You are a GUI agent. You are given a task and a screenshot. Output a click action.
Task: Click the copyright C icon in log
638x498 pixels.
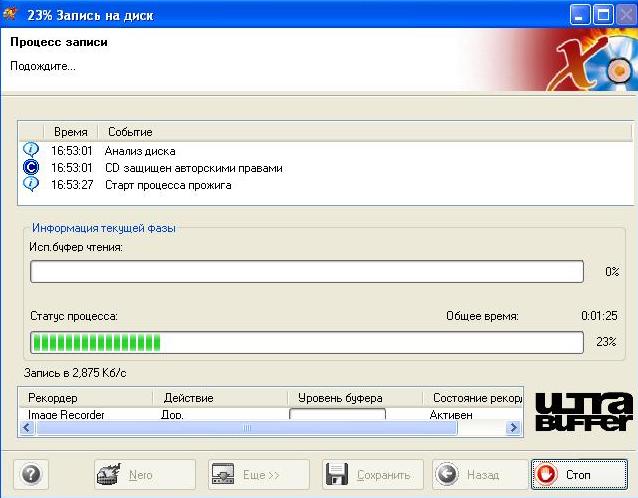pyautogui.click(x=31, y=167)
